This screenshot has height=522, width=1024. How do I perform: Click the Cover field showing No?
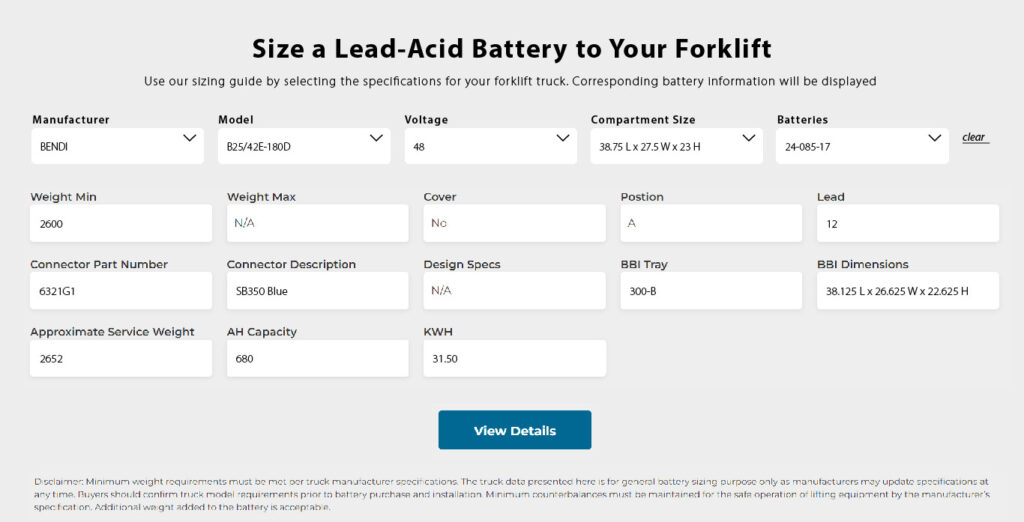point(514,224)
